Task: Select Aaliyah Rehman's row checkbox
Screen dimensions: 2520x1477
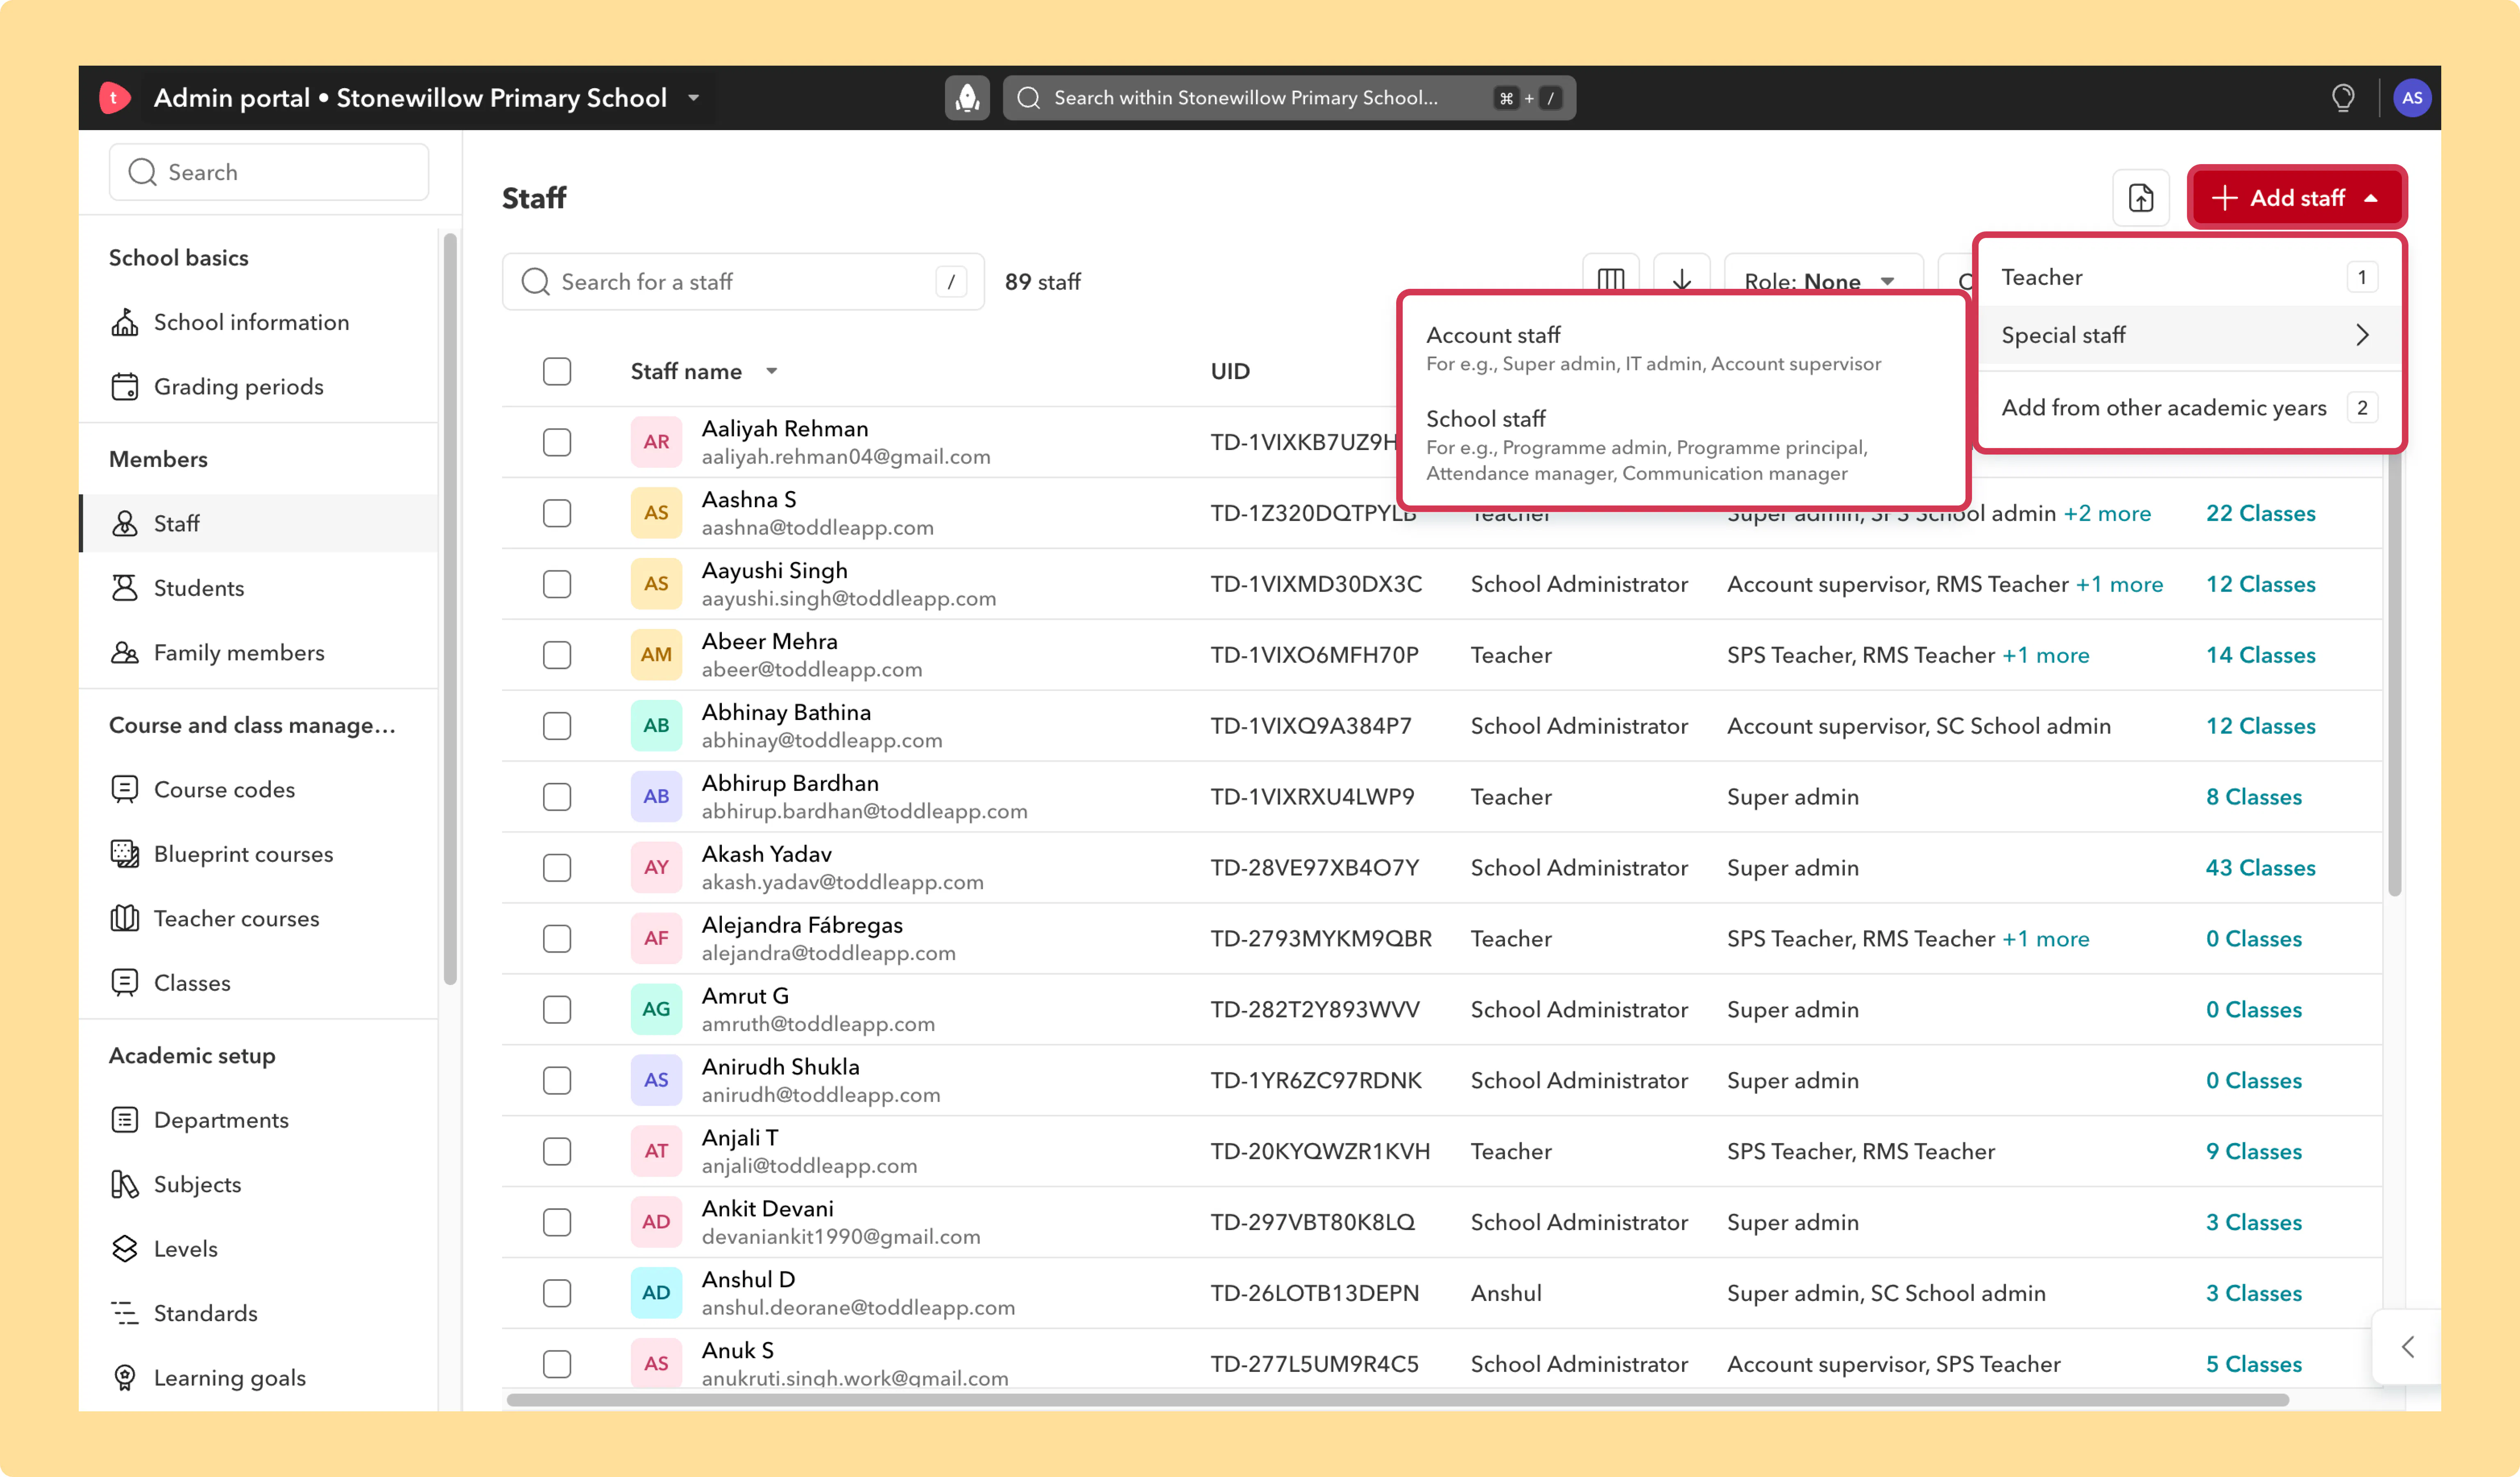Action: click(x=557, y=442)
